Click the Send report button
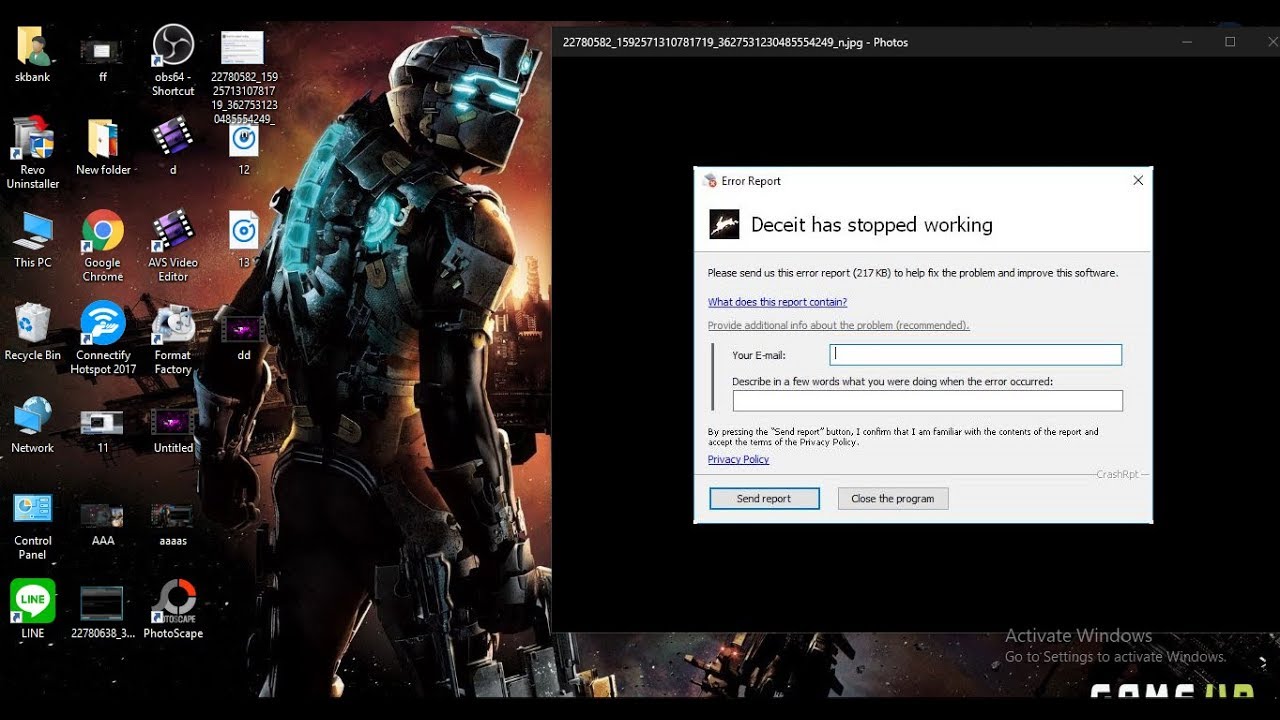This screenshot has width=1280, height=720. [764, 498]
